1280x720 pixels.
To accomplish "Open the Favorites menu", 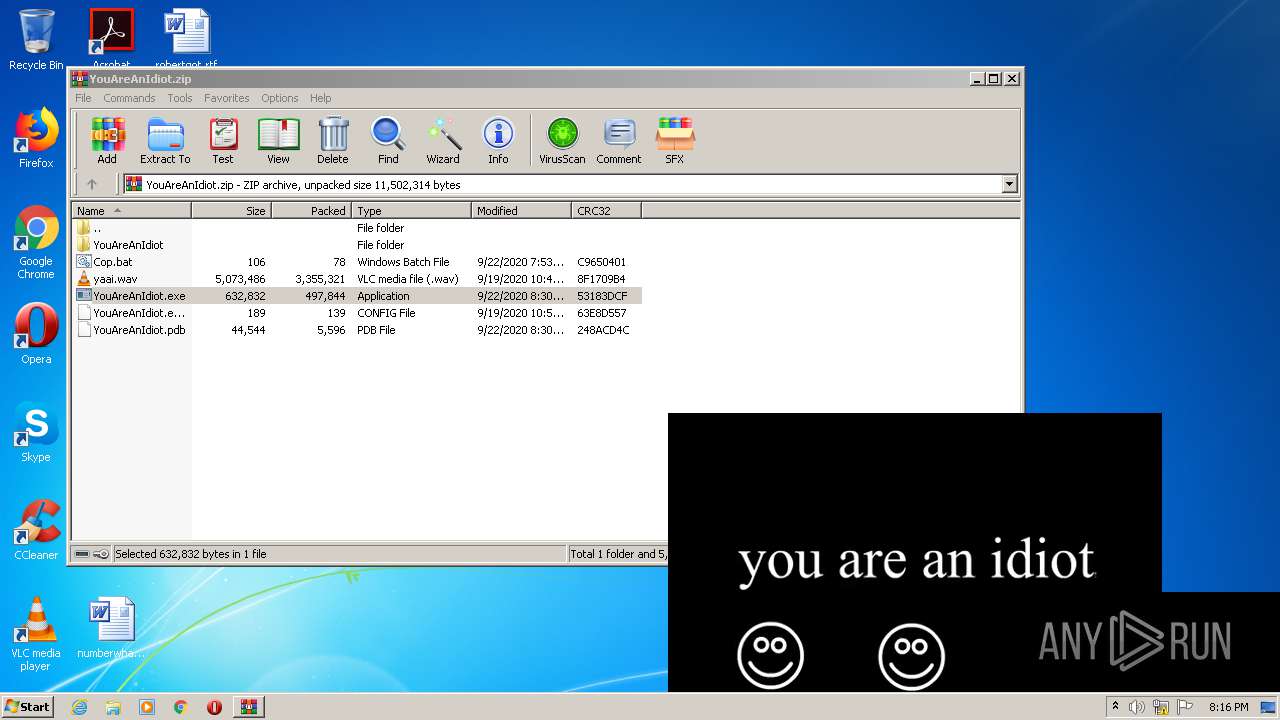I will coord(227,98).
